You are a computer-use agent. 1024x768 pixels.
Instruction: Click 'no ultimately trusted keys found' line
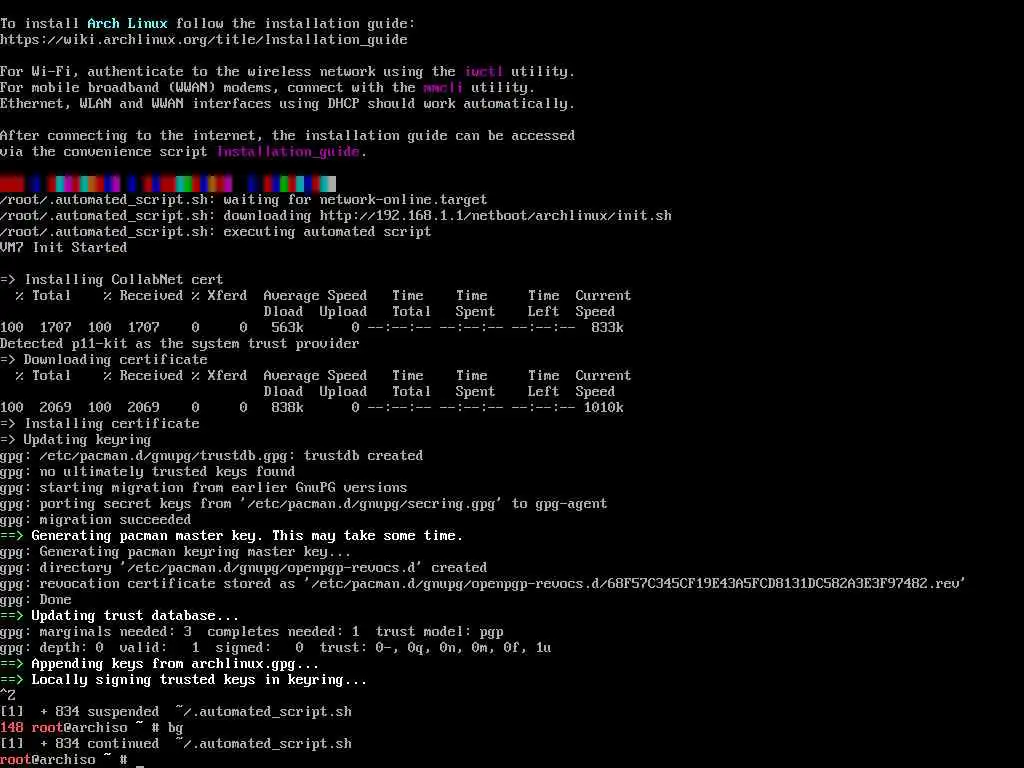click(x=148, y=472)
